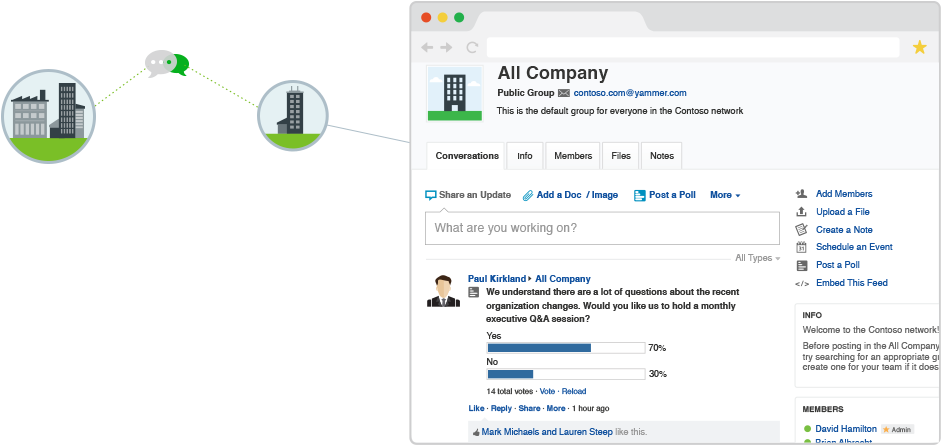Image resolution: width=941 pixels, height=445 pixels.
Task: Click the Reload link under the poll
Action: point(574,391)
